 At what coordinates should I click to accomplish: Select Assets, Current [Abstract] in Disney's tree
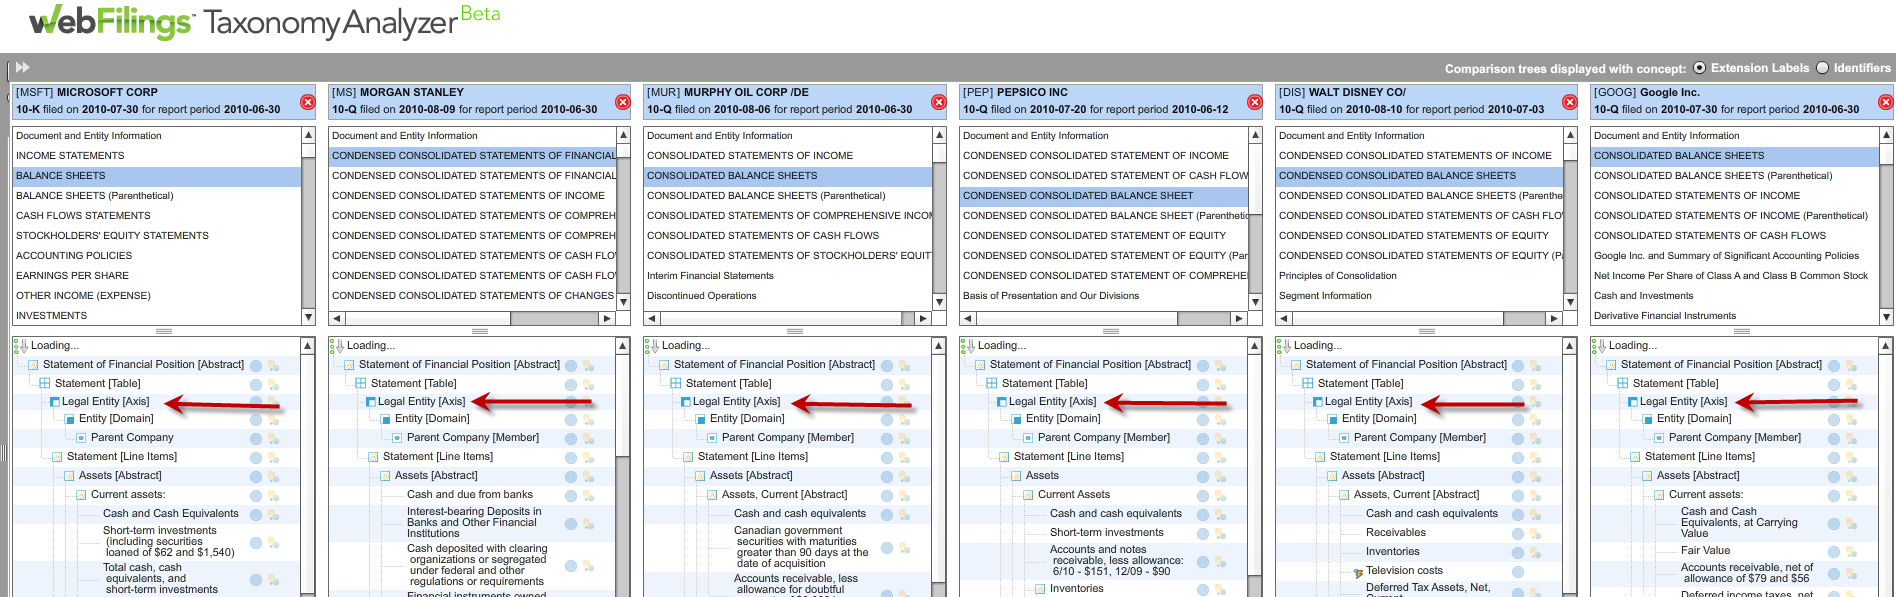[1416, 495]
